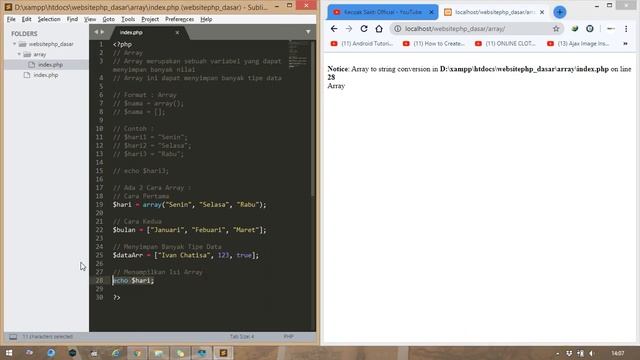Open the tab list dropdown arrow

(308, 32)
